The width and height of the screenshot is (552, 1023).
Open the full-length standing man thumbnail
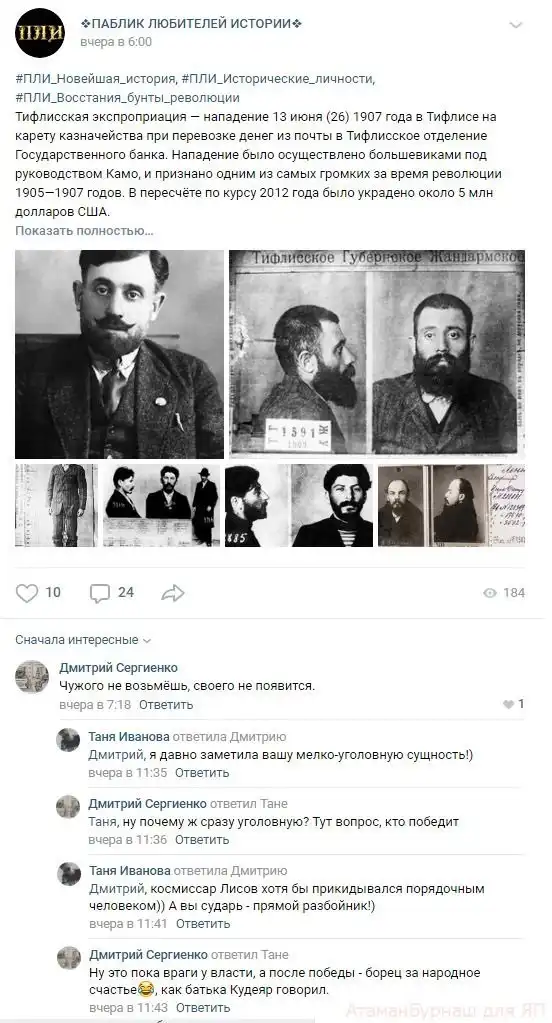(x=56, y=505)
